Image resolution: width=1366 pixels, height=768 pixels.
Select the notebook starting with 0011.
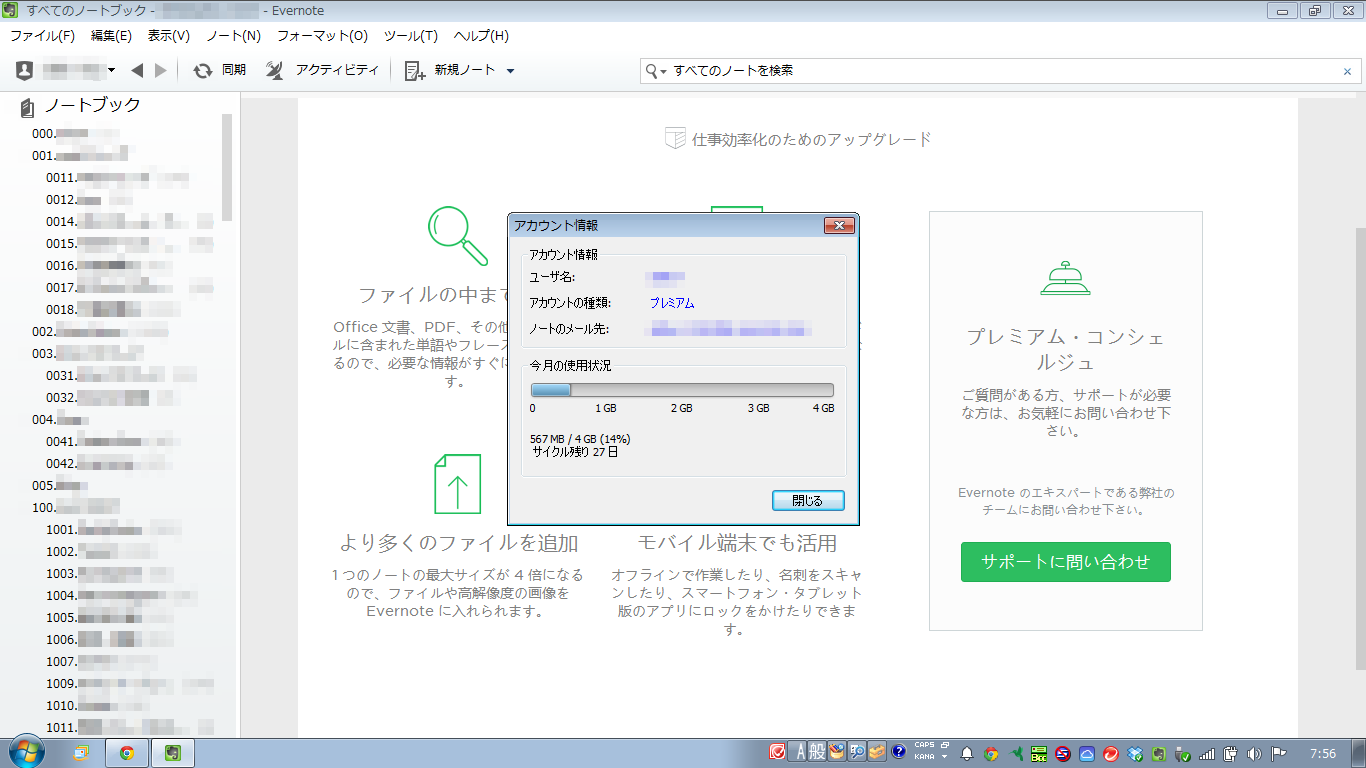coord(118,177)
